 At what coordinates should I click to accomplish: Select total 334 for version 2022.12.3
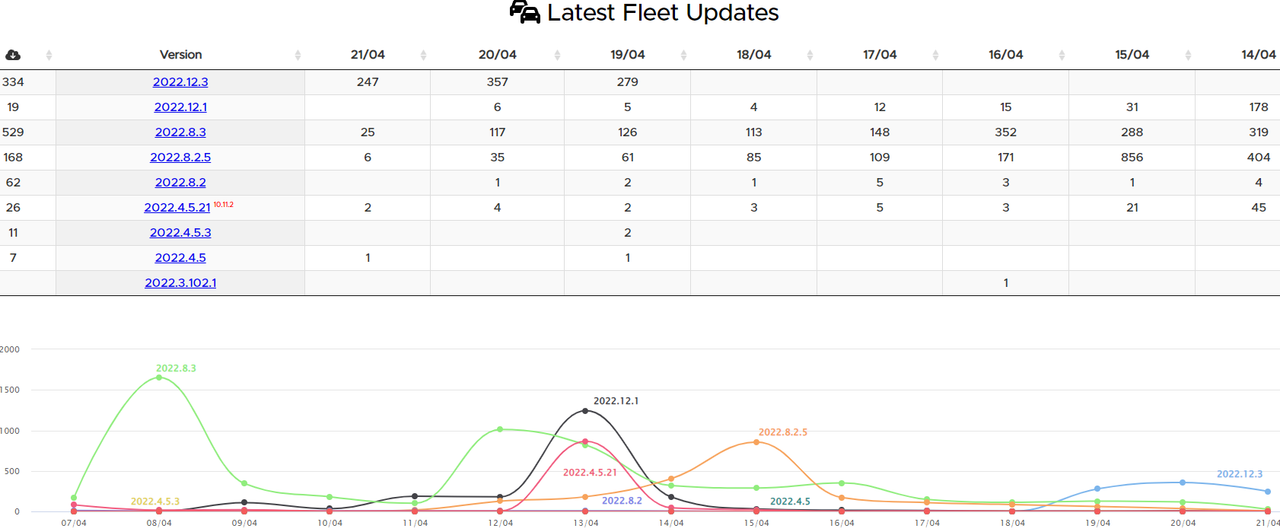point(13,82)
